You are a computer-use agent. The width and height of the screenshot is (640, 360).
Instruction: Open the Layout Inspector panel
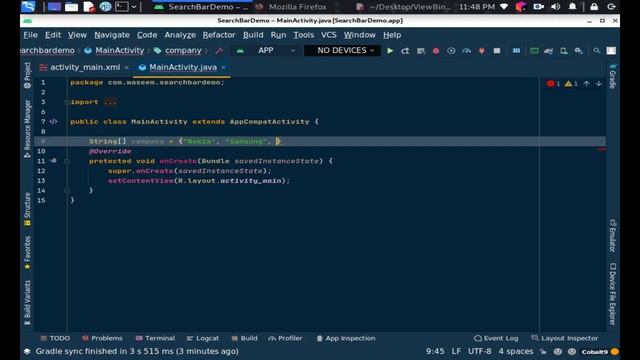[x=565, y=338]
